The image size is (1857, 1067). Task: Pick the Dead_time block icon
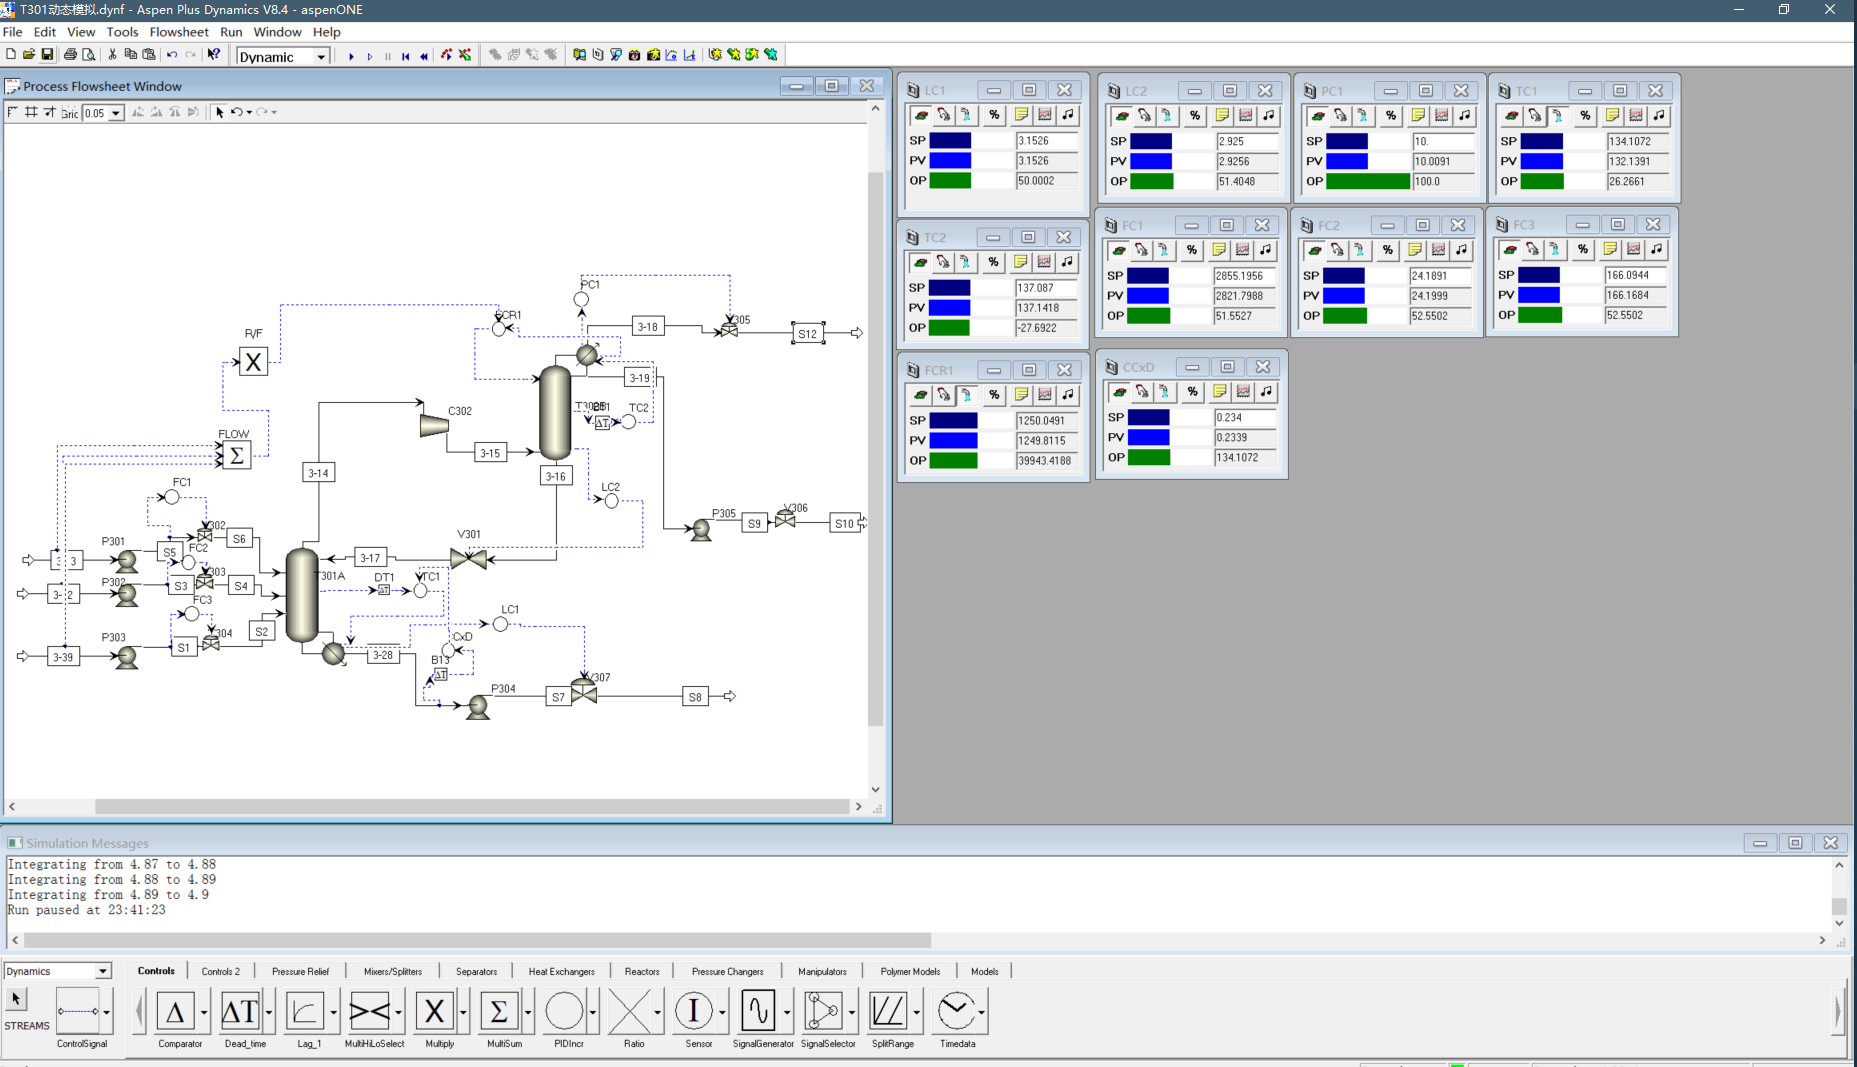pos(240,1011)
